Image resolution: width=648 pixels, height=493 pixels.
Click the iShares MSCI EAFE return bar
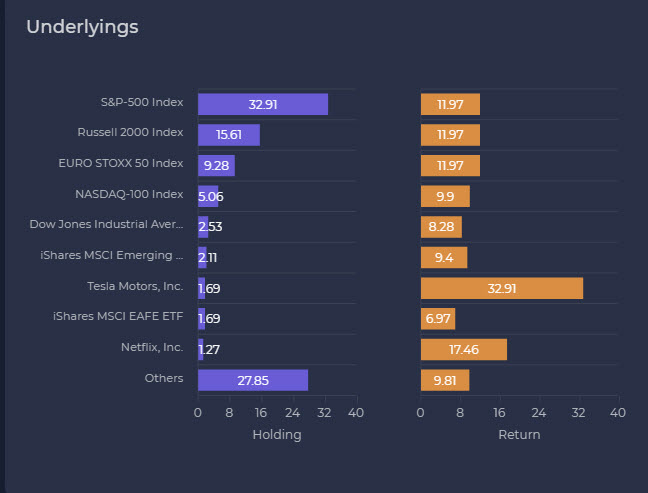click(438, 319)
